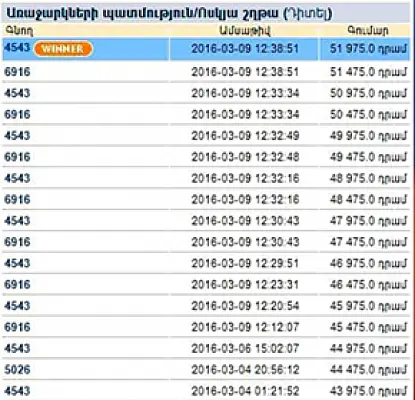Screen dimensions: 415x400
Task: Select the Գնող column header
Action: [x=19, y=31]
